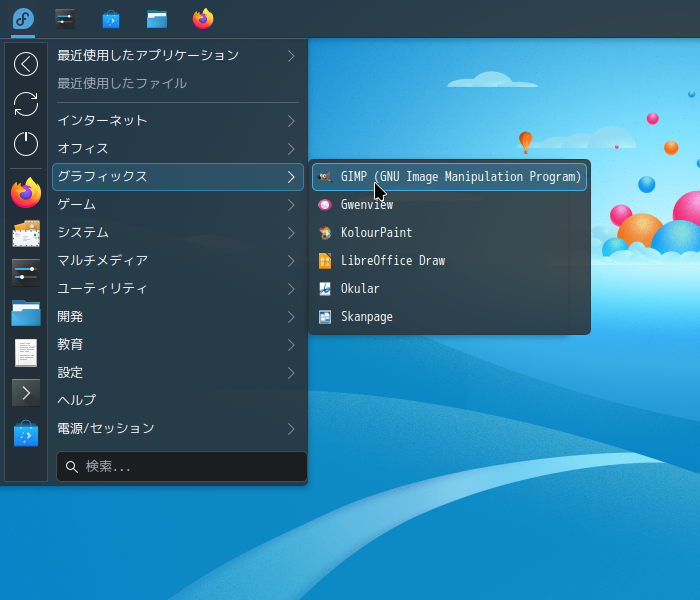Open the mail client envelope icon
The height and width of the screenshot is (600, 700).
[26, 233]
